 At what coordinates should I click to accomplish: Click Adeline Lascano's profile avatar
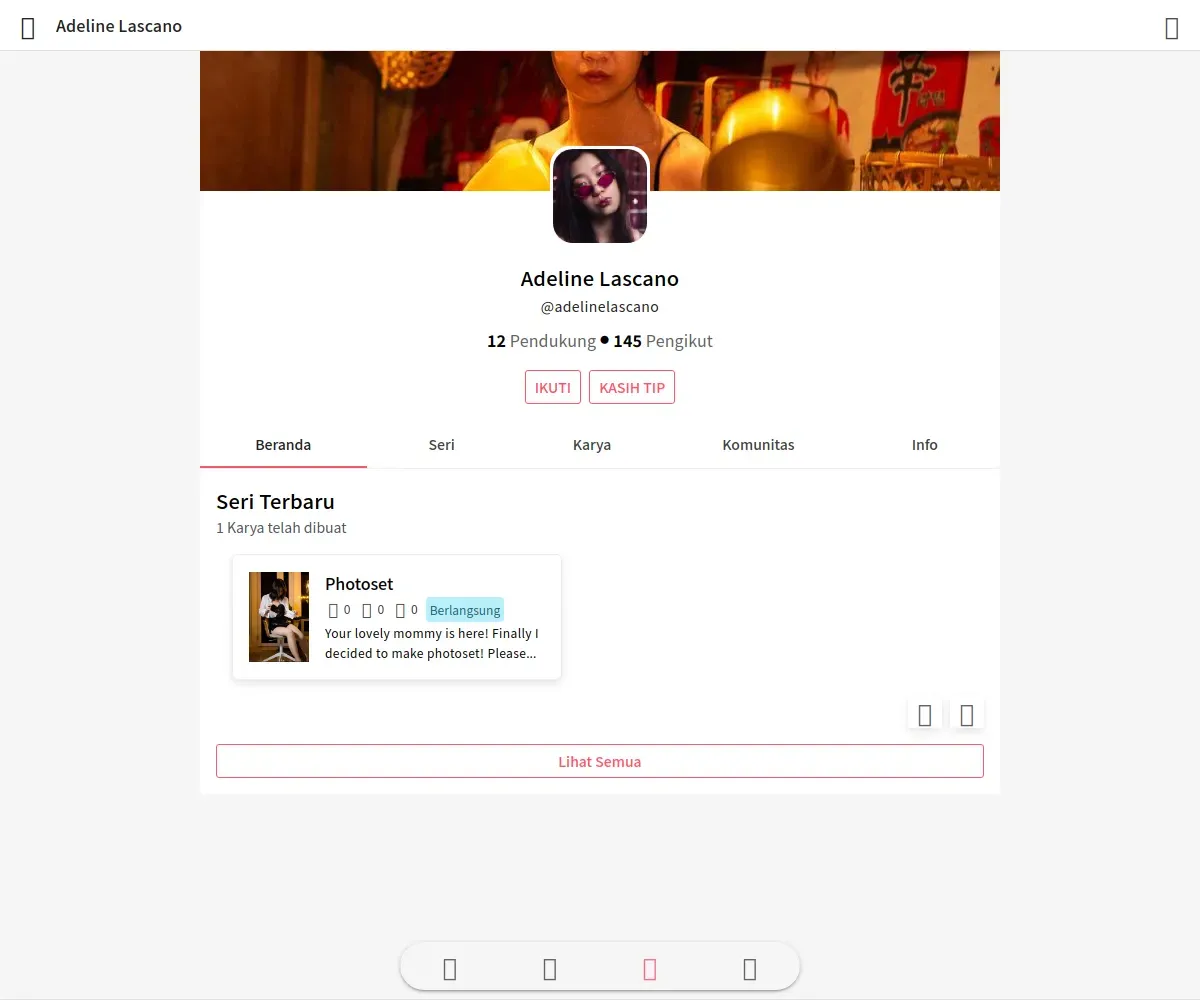pyautogui.click(x=600, y=196)
